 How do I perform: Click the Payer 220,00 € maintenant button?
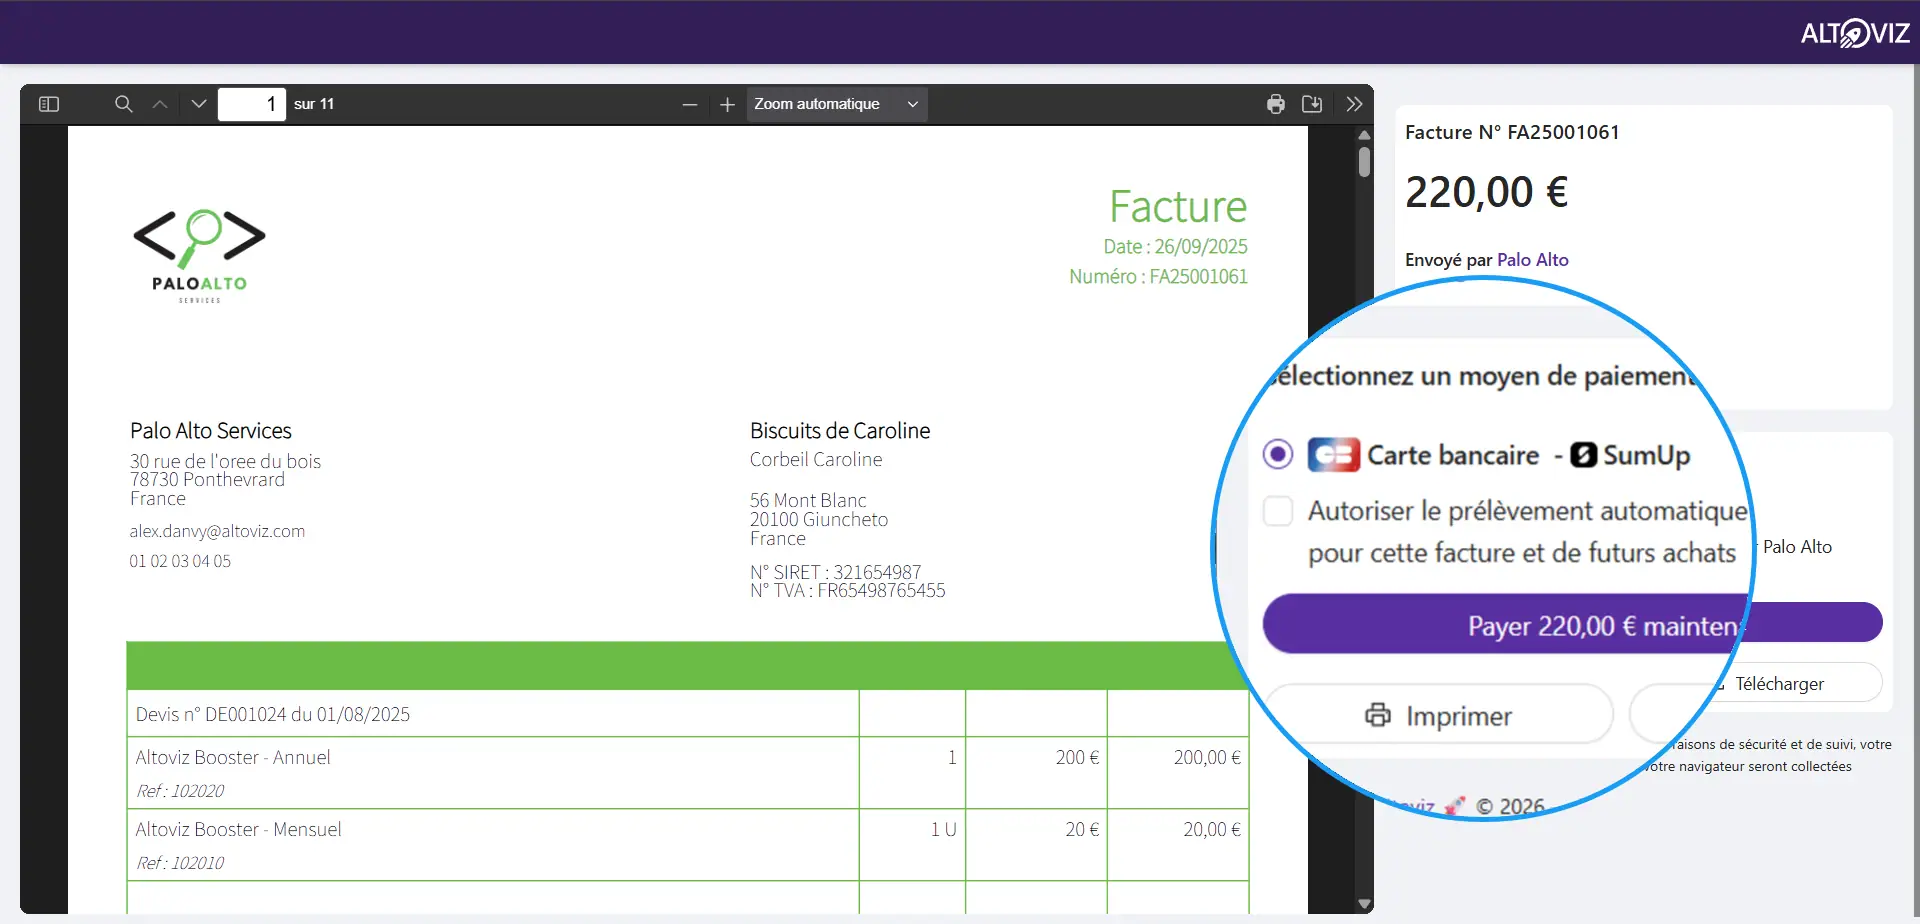(1572, 624)
